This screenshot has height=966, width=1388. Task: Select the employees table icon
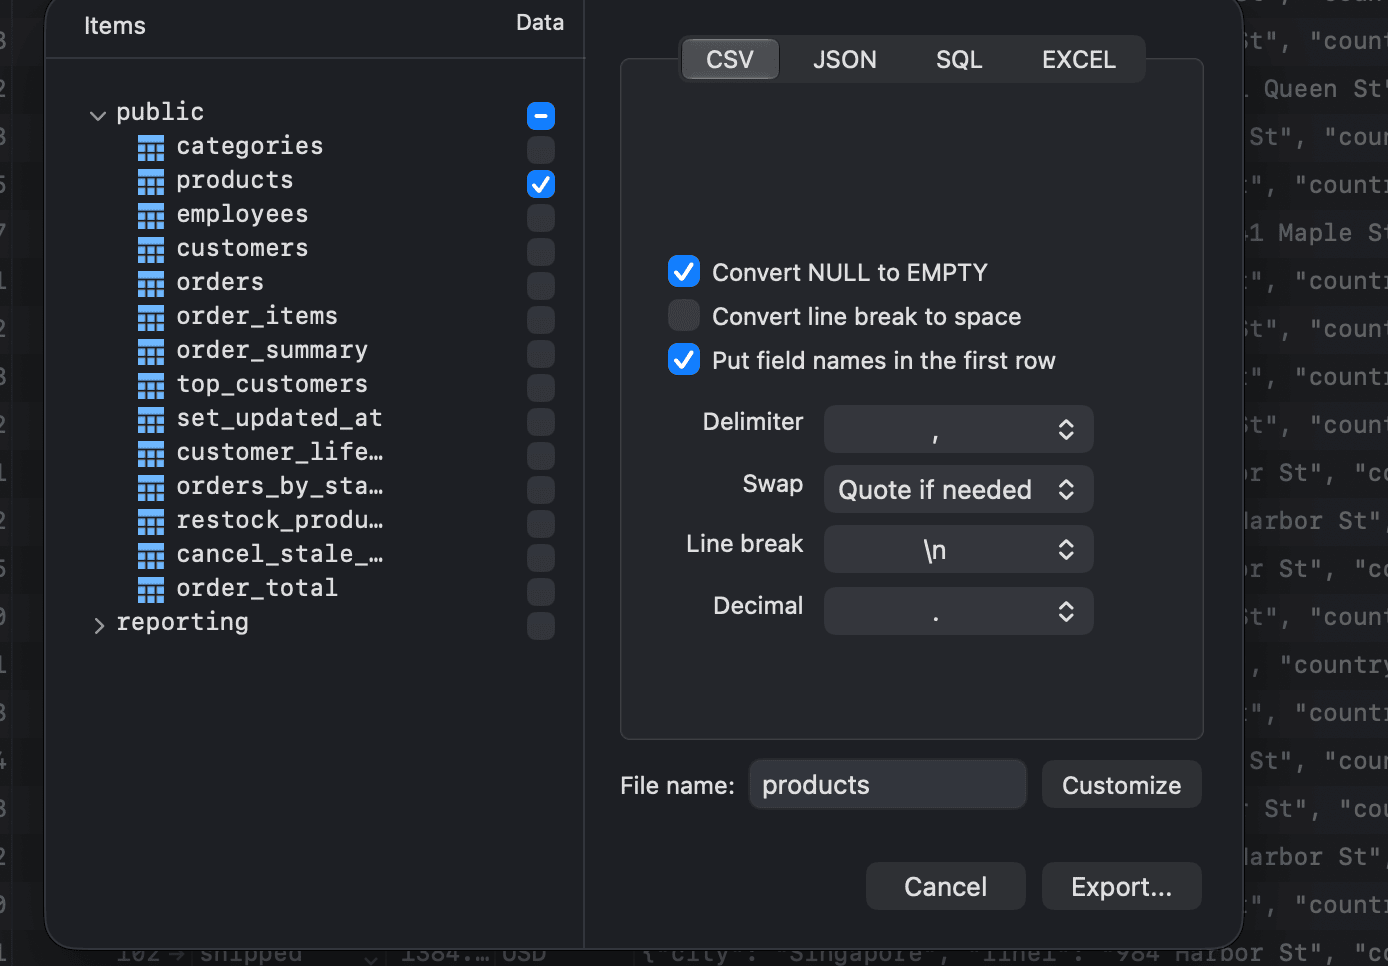[151, 216]
